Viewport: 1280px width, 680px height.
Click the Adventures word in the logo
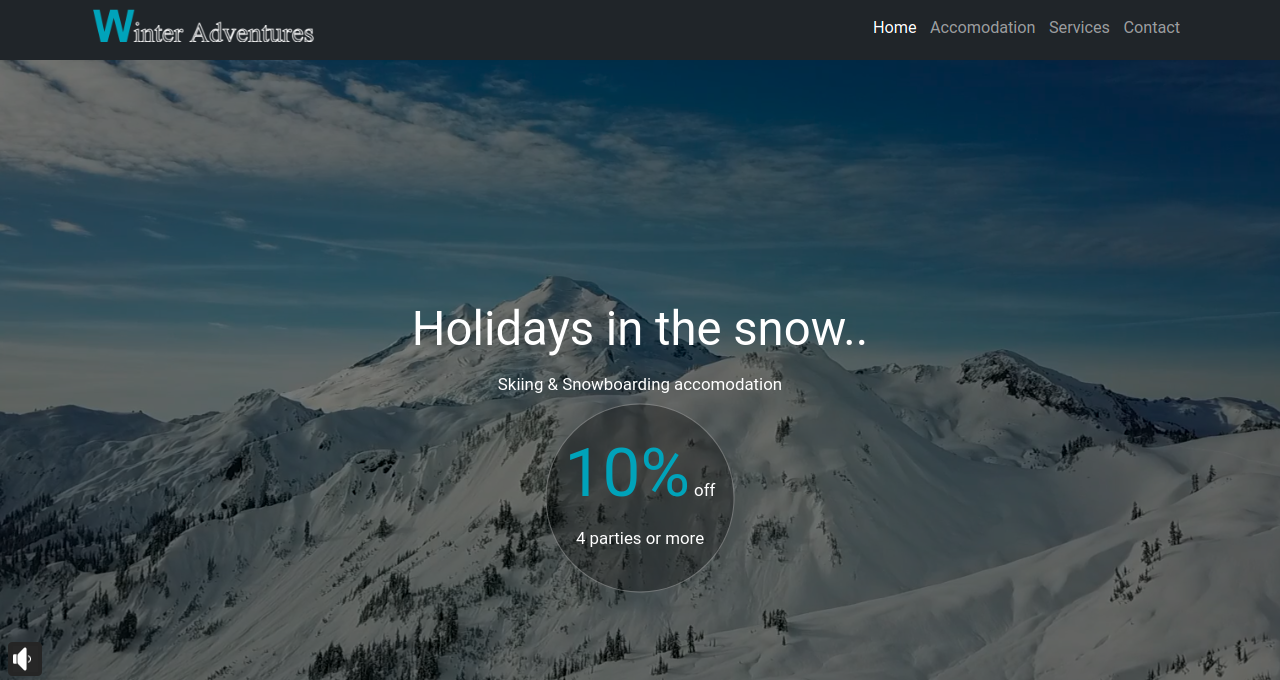tap(251, 33)
